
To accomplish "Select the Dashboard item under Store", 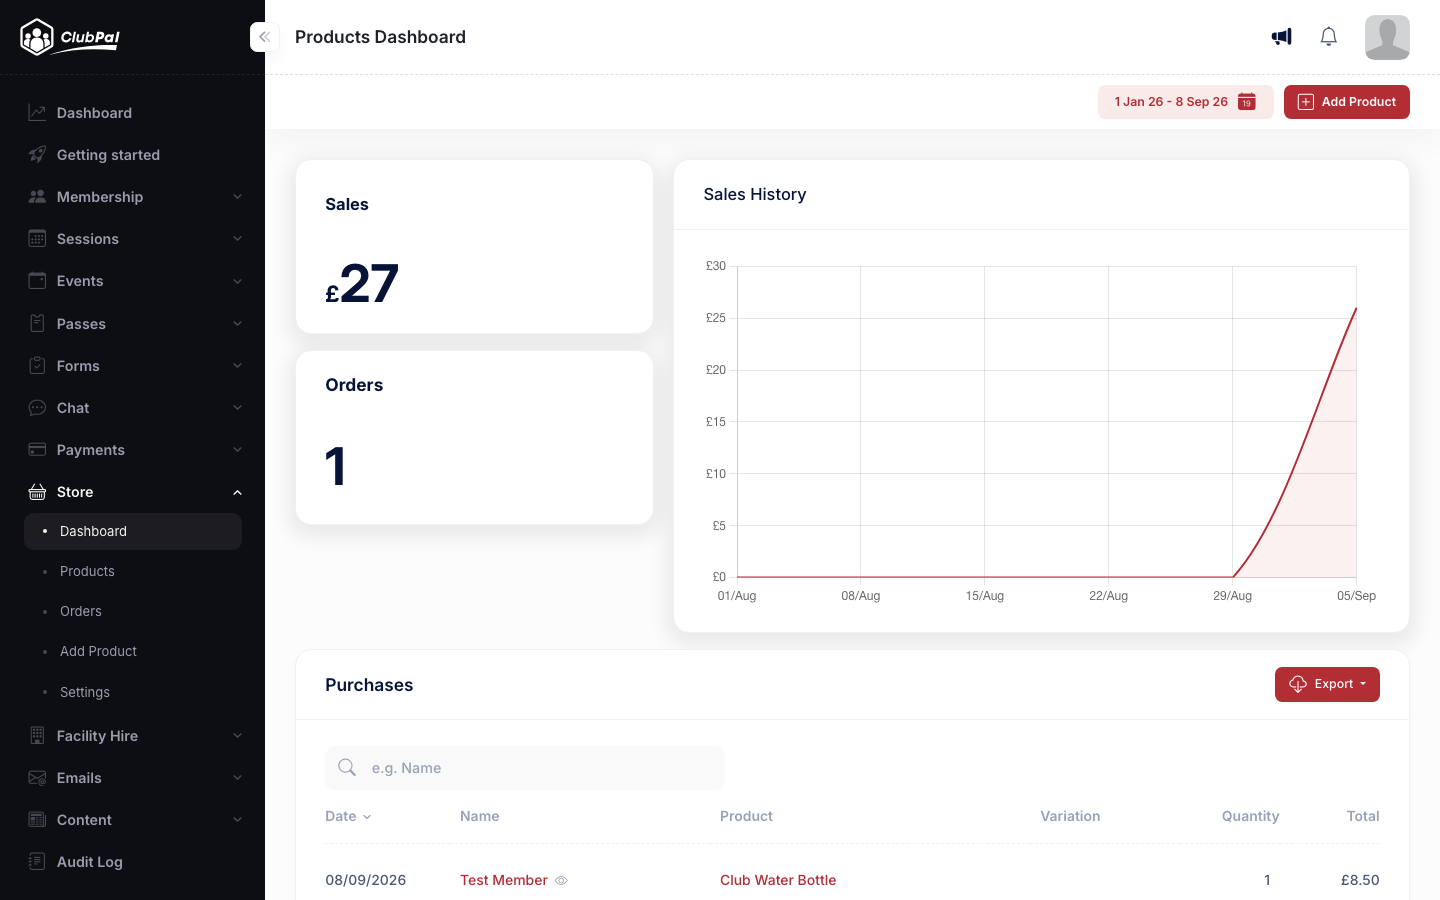I will [x=133, y=531].
